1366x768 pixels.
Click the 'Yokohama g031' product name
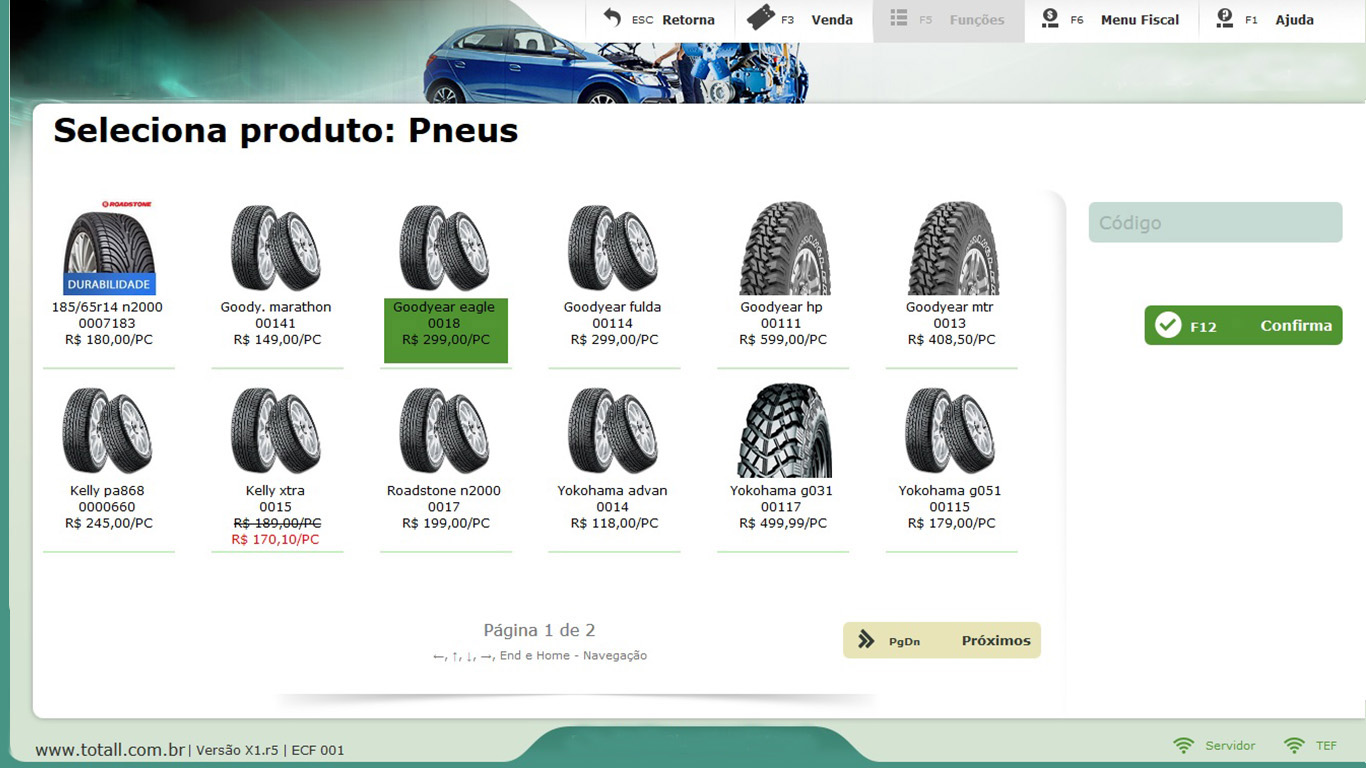coord(781,491)
